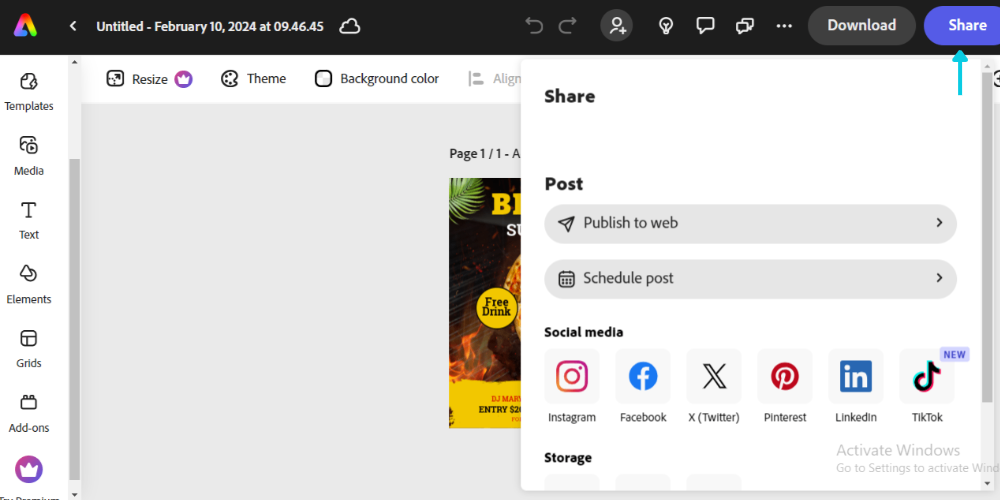Click the Download button
Viewport: 1000px width, 500px height.
point(862,26)
